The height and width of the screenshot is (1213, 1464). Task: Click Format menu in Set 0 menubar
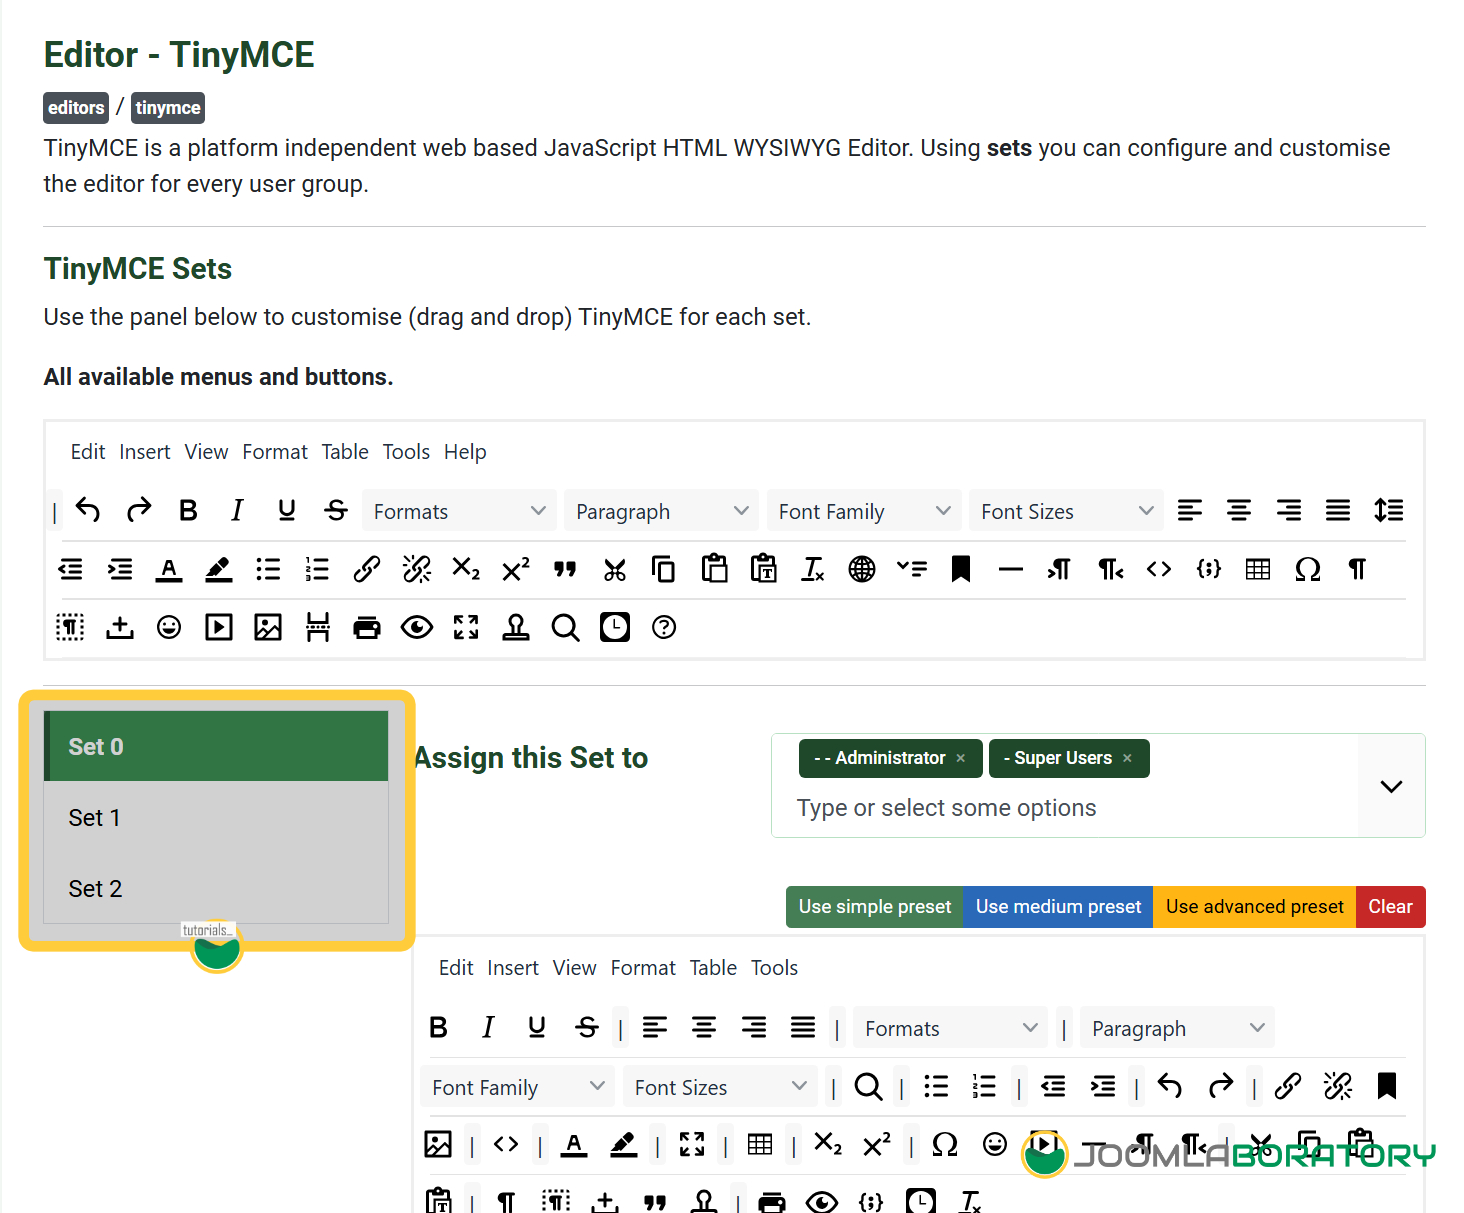643,968
